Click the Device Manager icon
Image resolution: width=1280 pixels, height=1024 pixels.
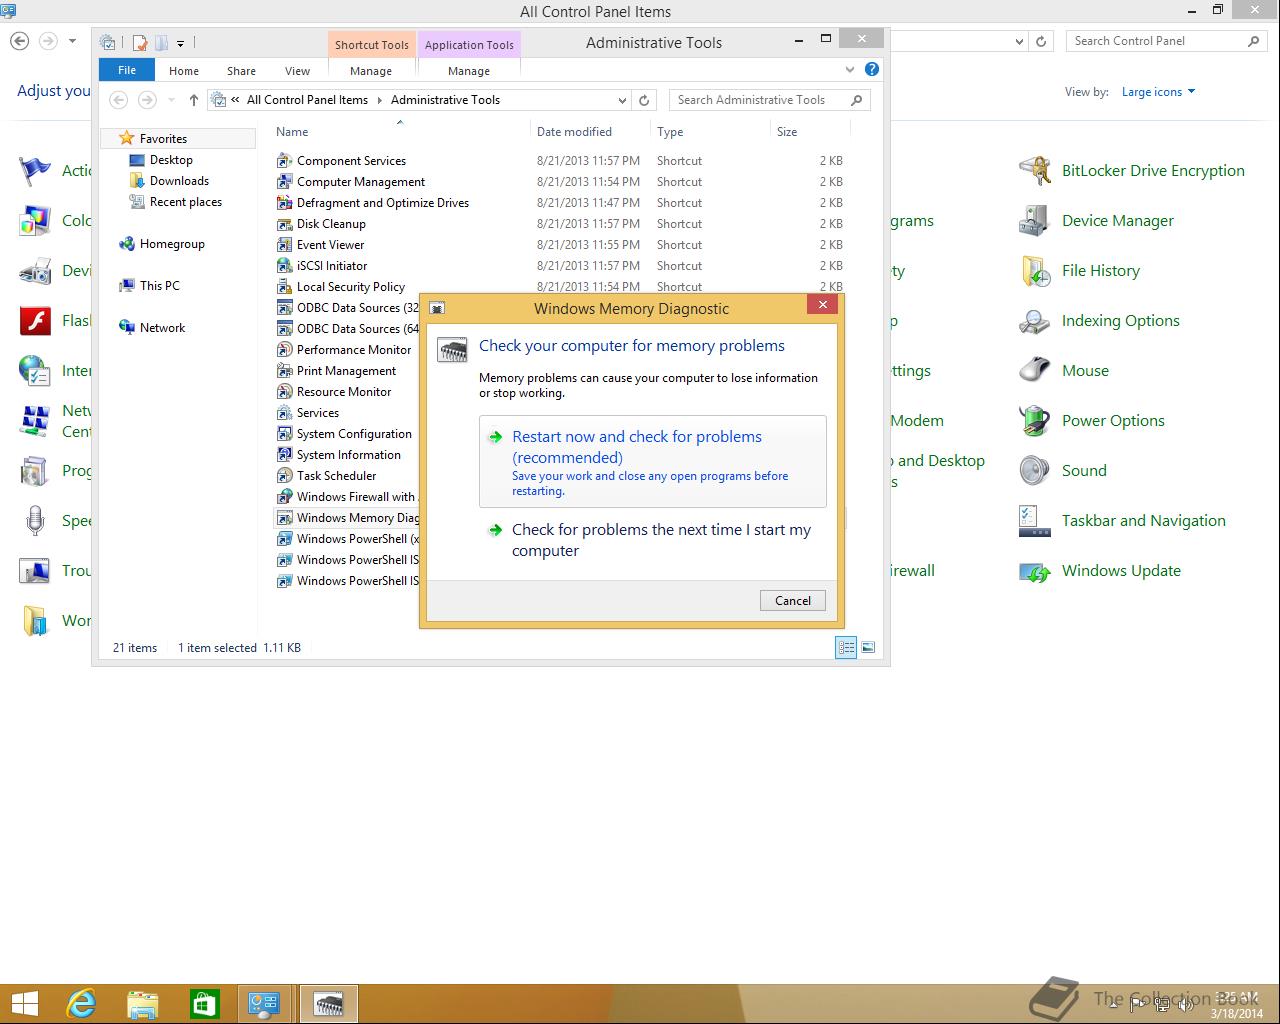click(1034, 221)
